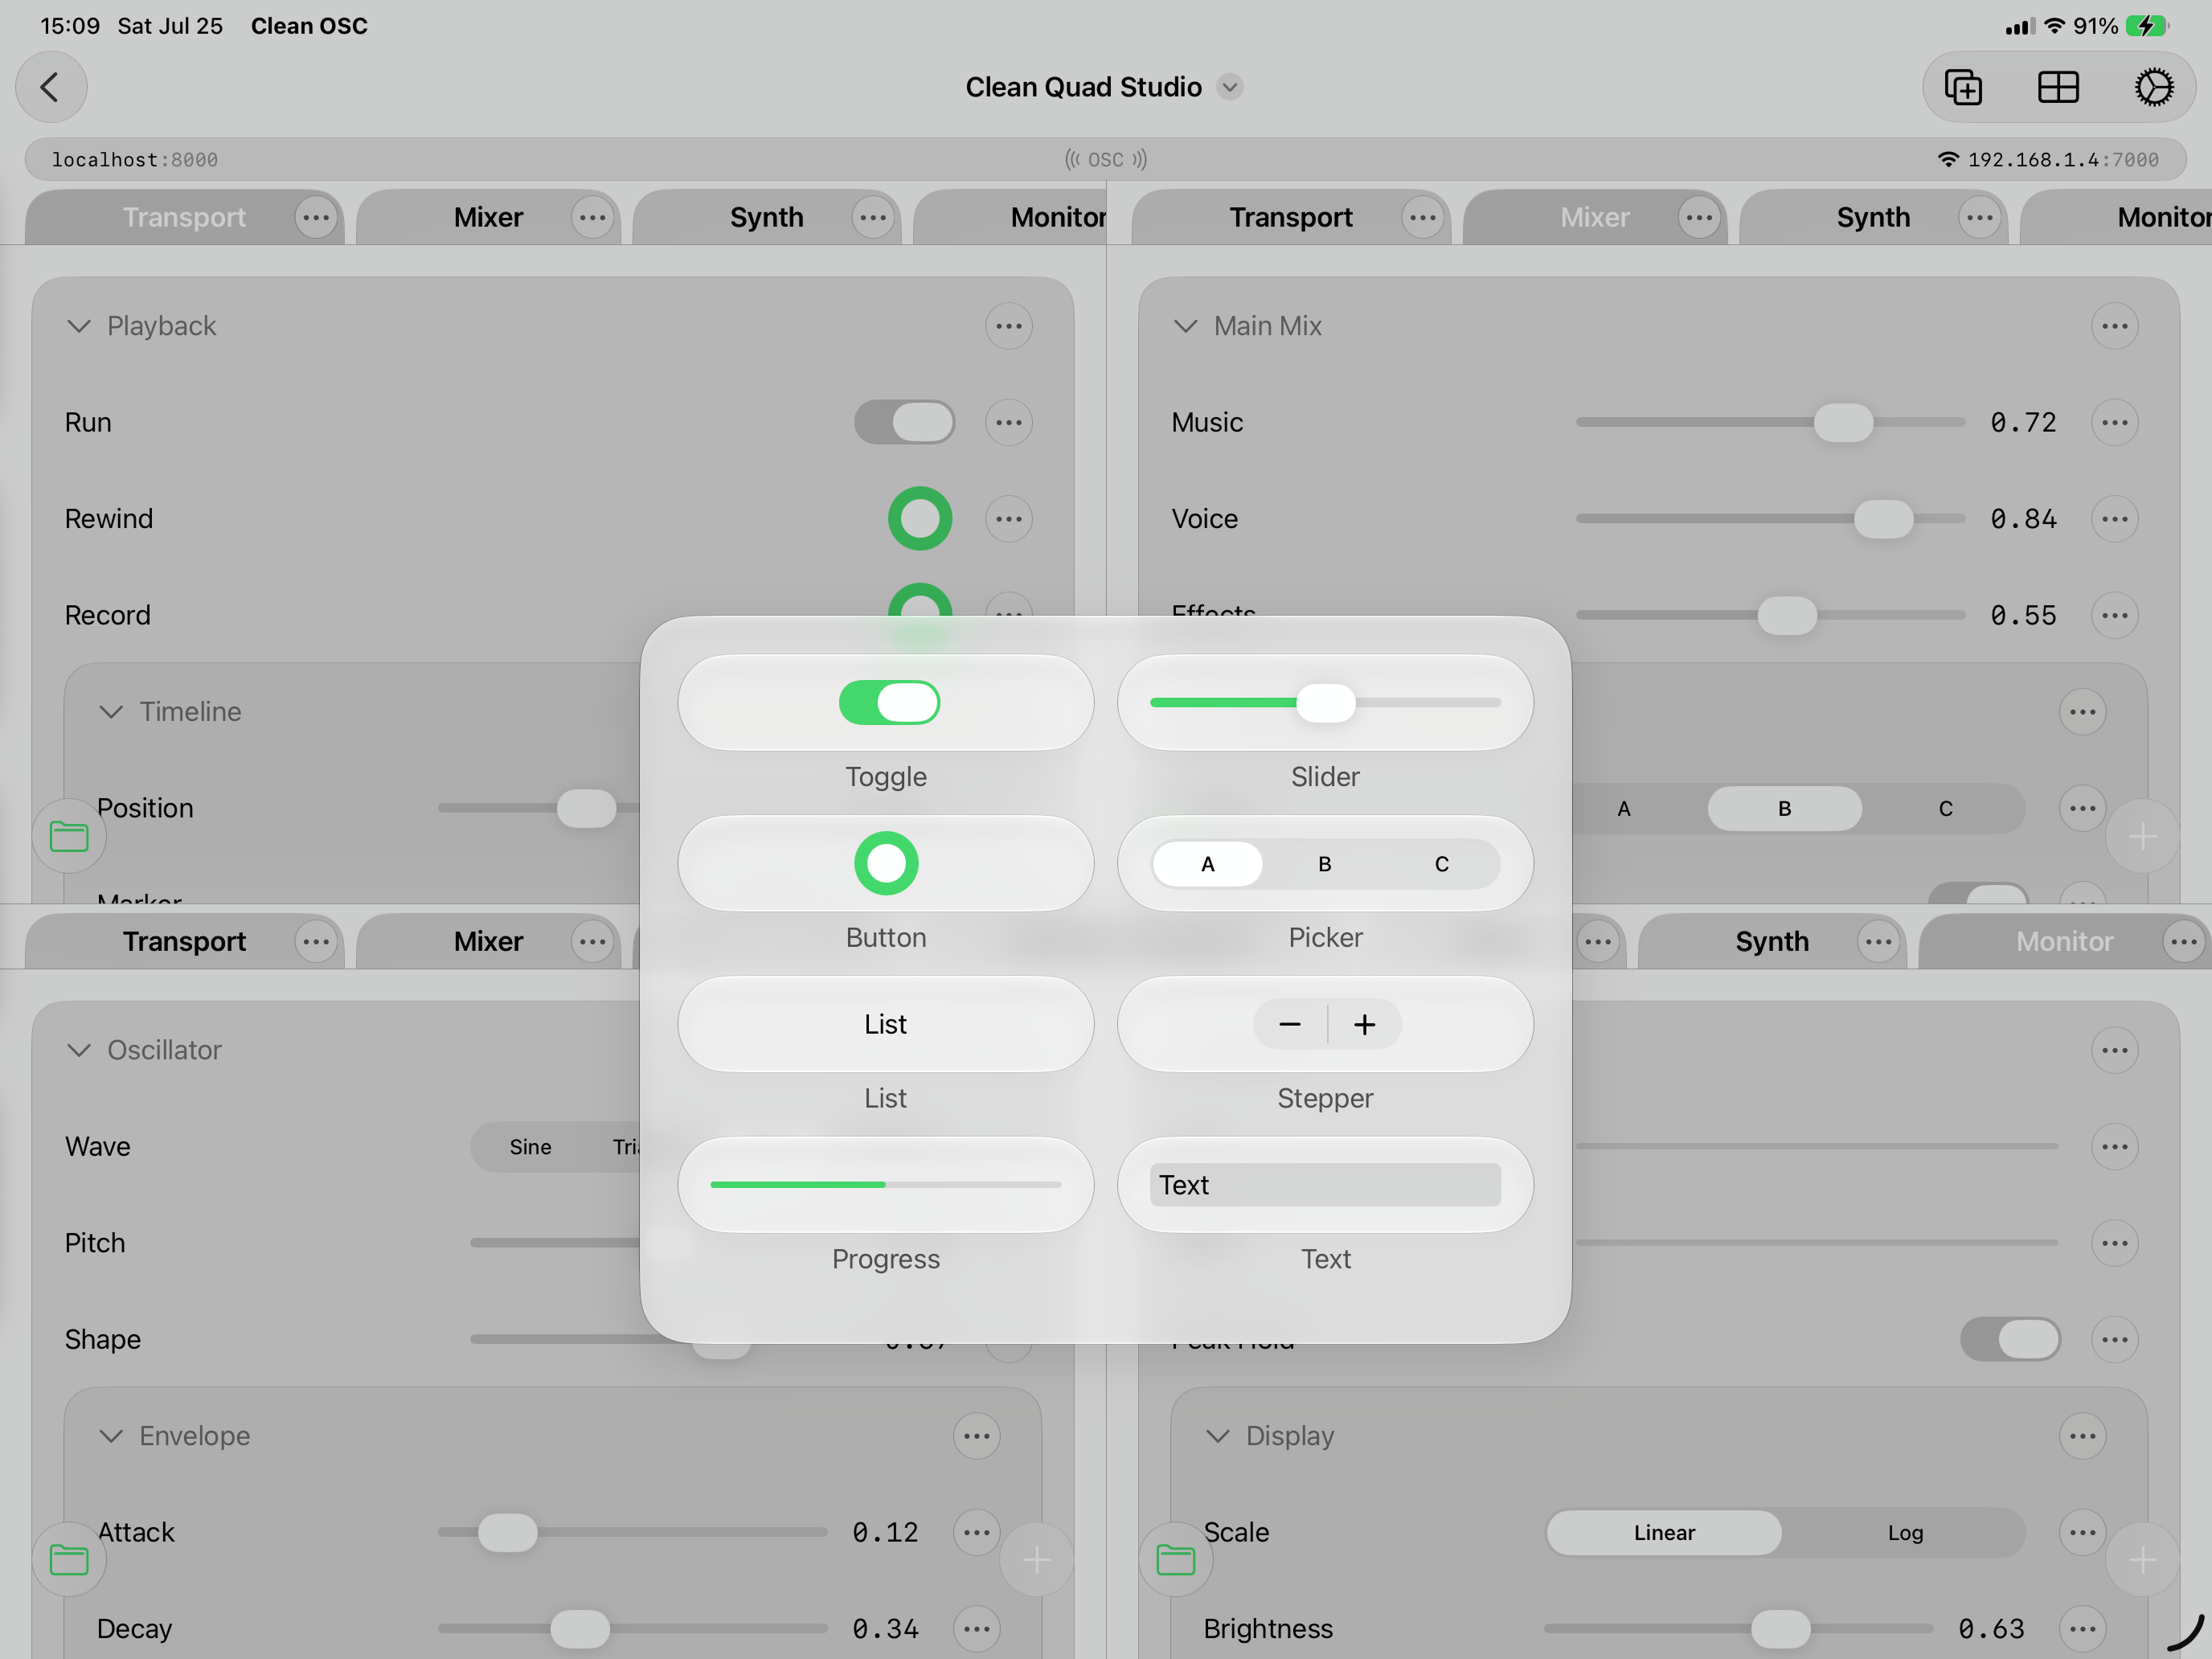
Task: Toggle the Run switch in Playback
Action: tap(904, 422)
